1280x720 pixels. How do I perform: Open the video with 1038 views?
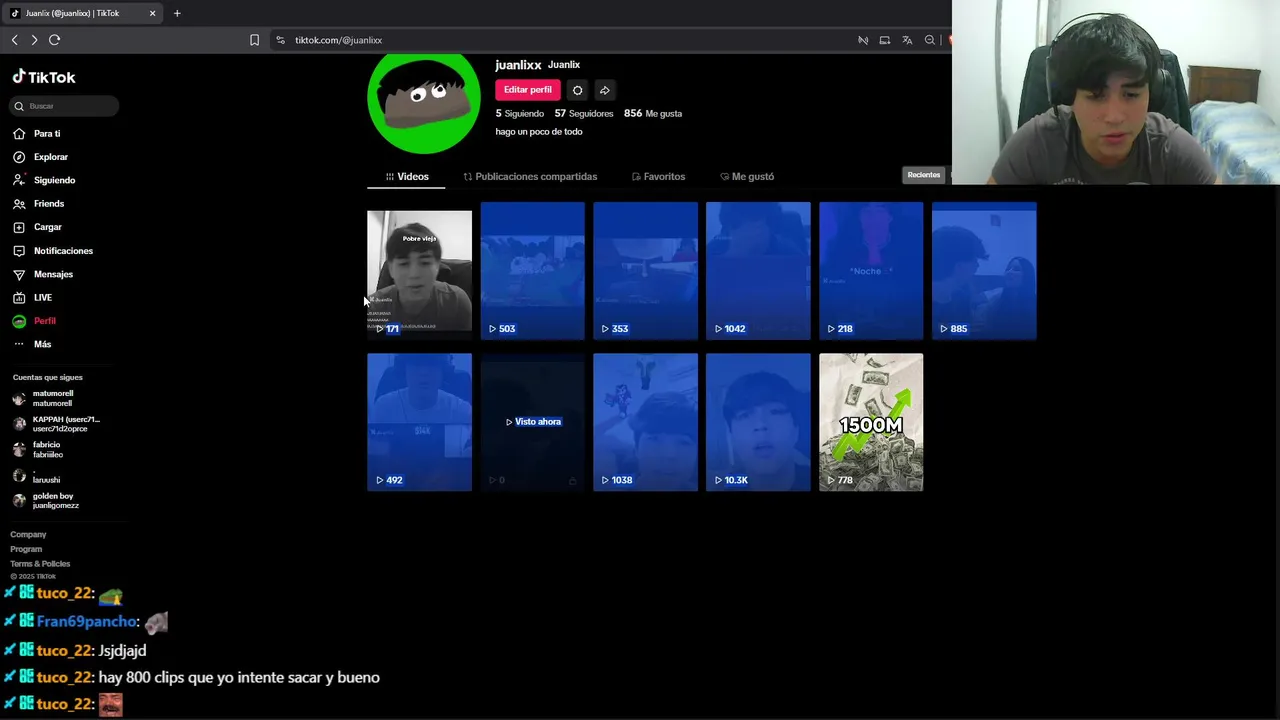pyautogui.click(x=645, y=422)
